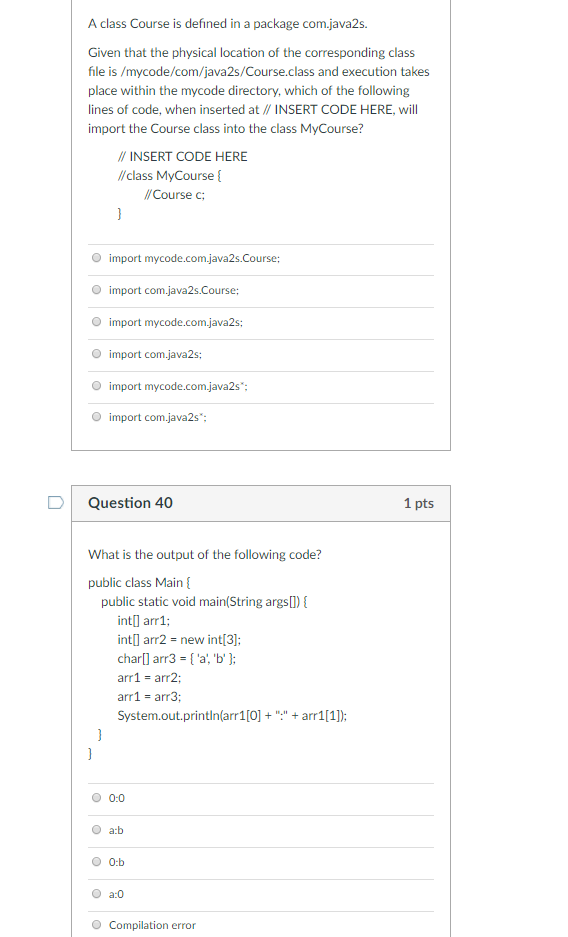
Task: Click the System.out.println code line
Action: coord(232,715)
